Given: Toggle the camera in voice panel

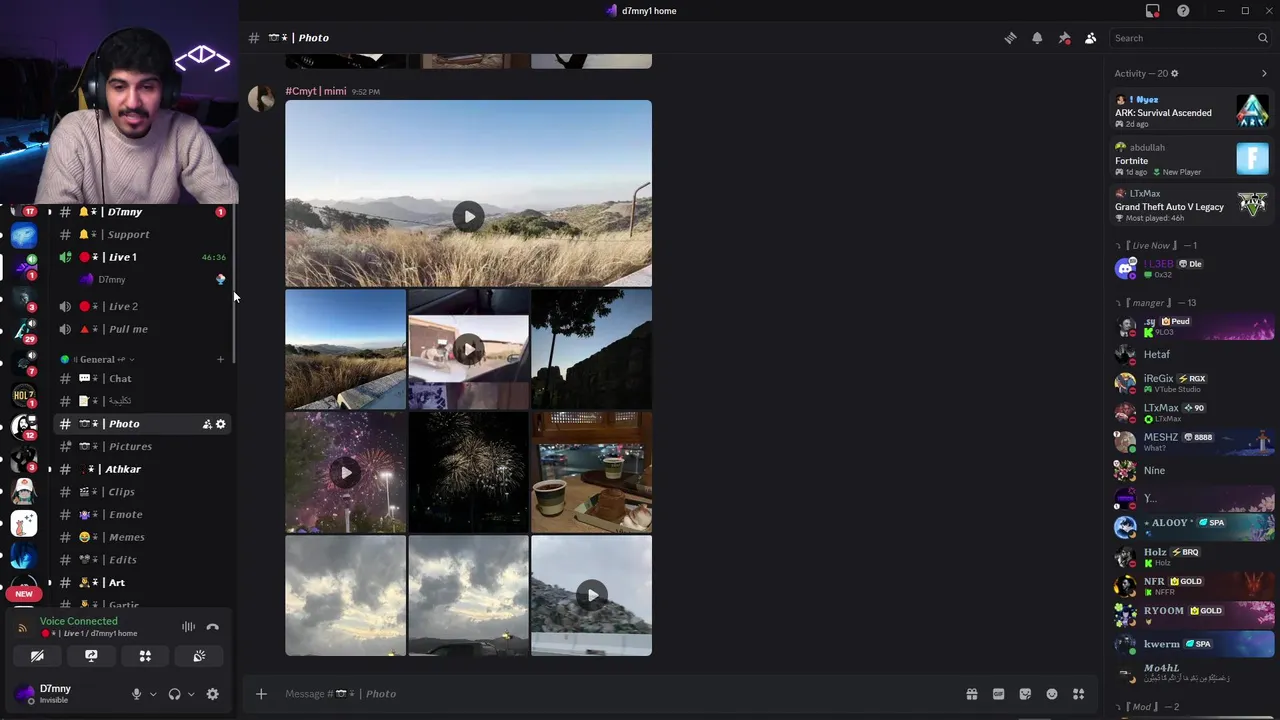Looking at the screenshot, I should 37,656.
